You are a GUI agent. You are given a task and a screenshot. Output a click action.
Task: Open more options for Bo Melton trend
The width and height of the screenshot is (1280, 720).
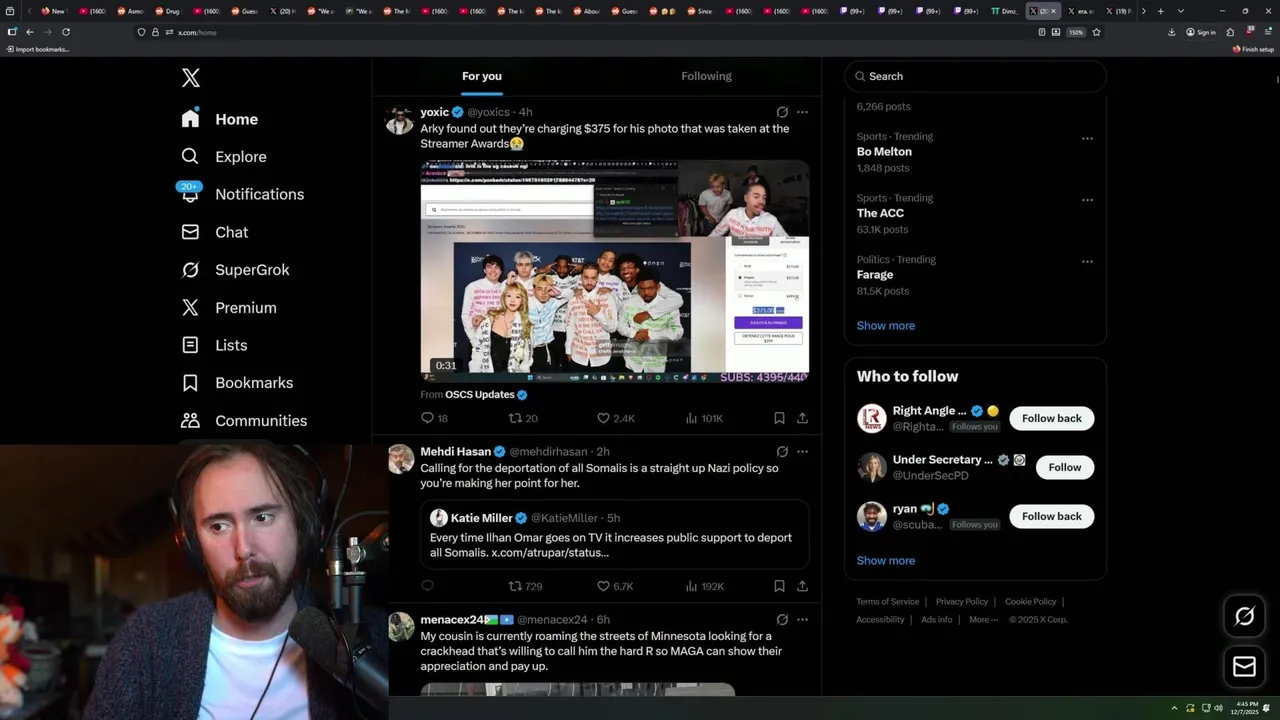coord(1087,138)
